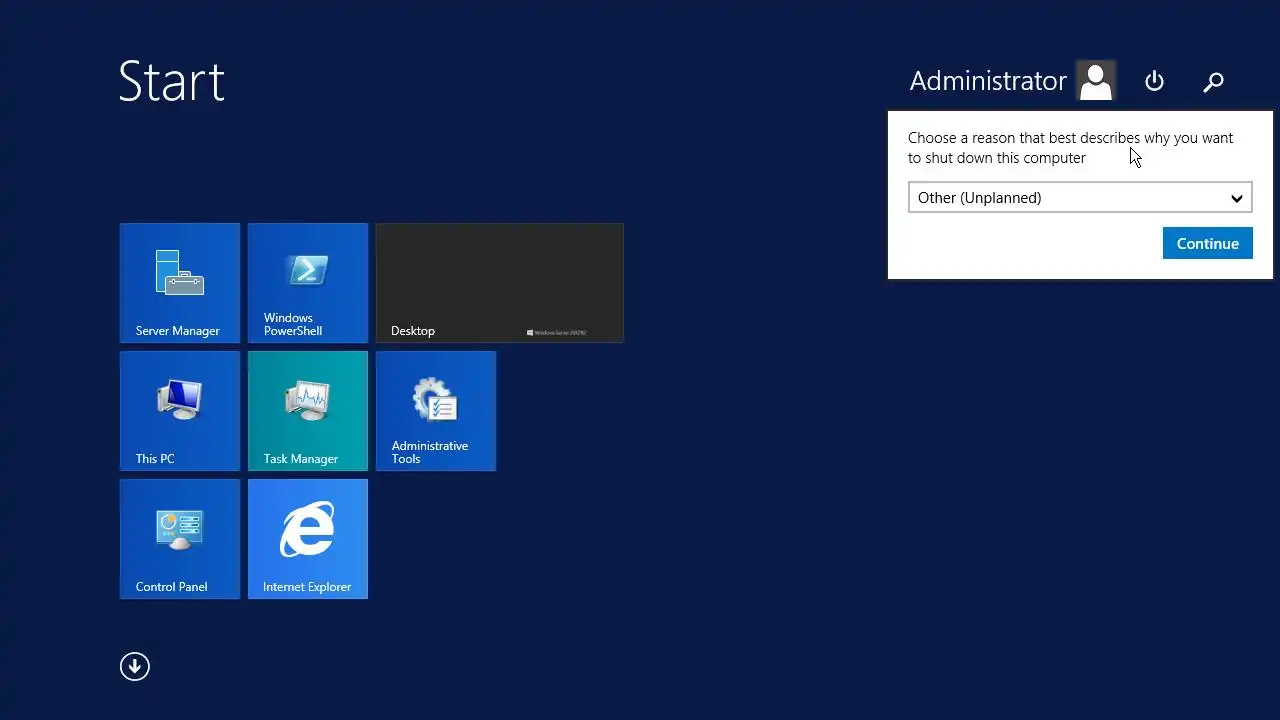Open the Desktop tile
This screenshot has height=720, width=1280.
[x=500, y=283]
